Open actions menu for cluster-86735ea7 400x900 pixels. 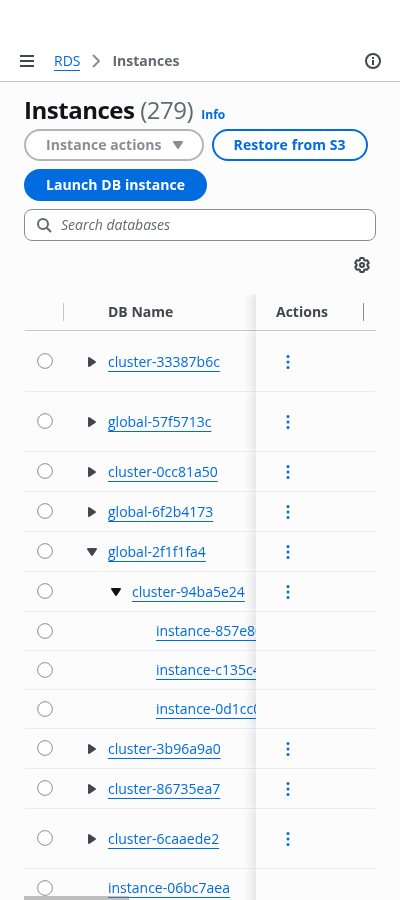tap(288, 789)
